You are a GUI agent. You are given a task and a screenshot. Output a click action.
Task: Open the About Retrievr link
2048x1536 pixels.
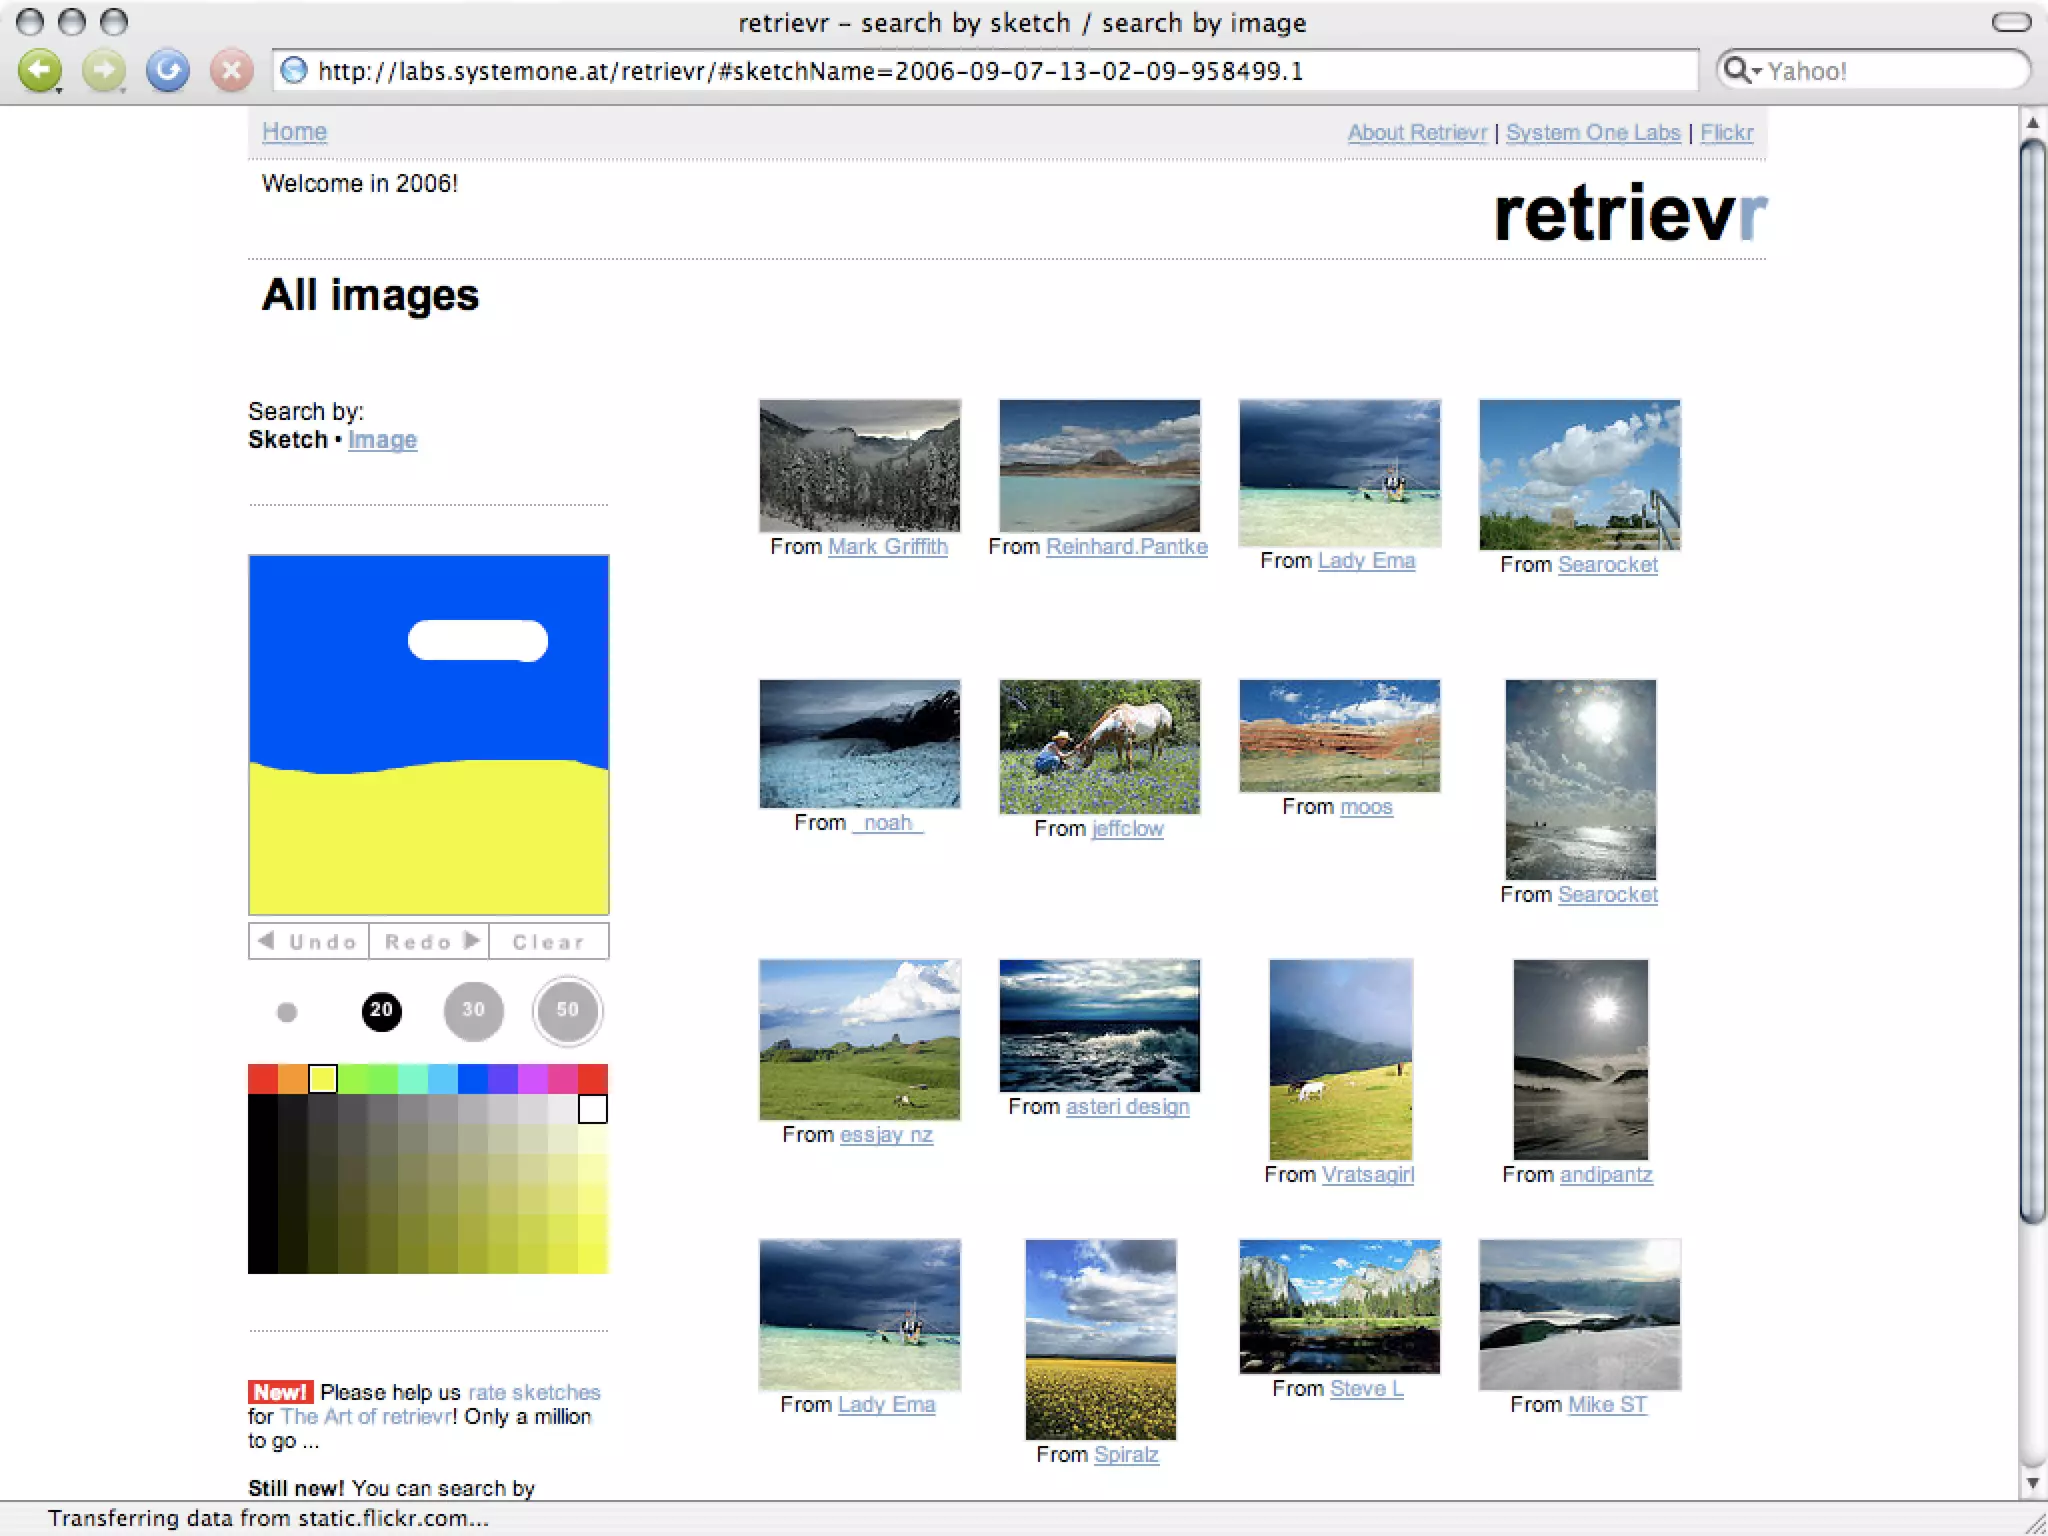1416,133
